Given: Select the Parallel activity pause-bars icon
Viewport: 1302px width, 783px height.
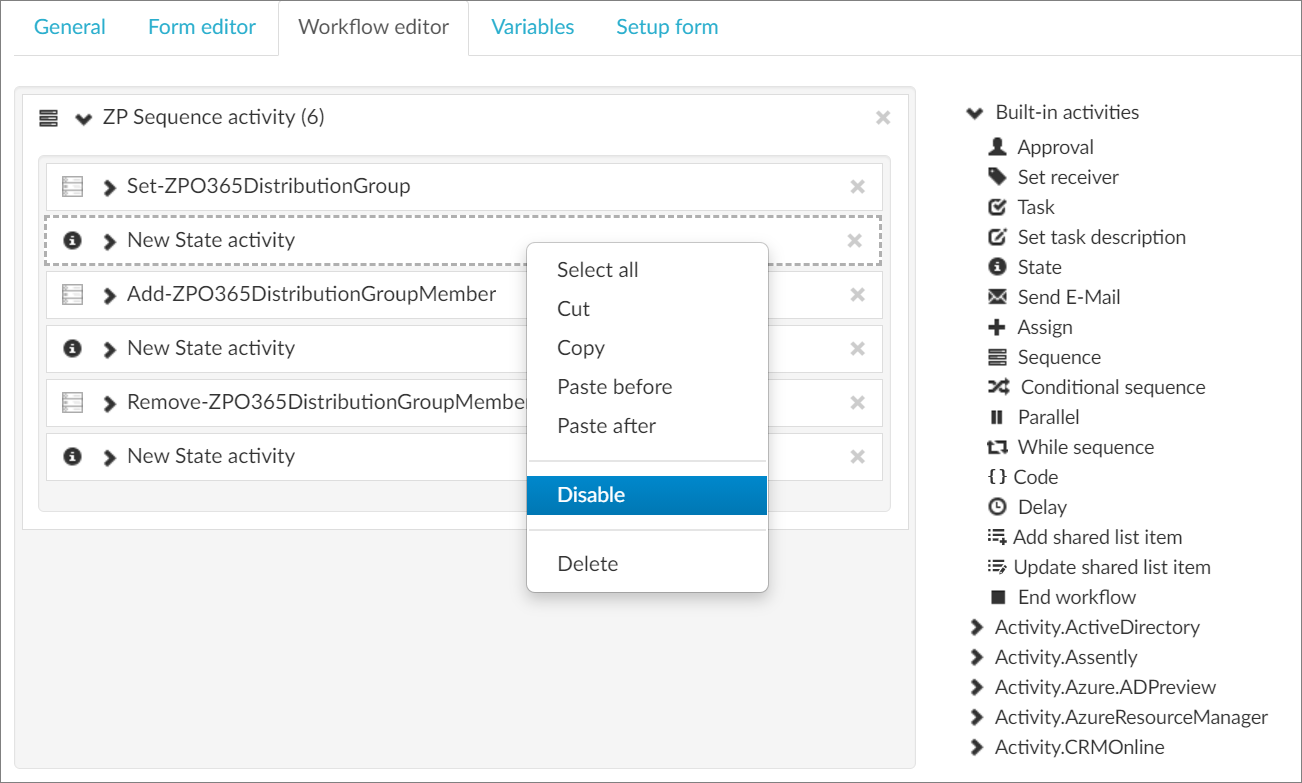Looking at the screenshot, I should click(x=996, y=417).
